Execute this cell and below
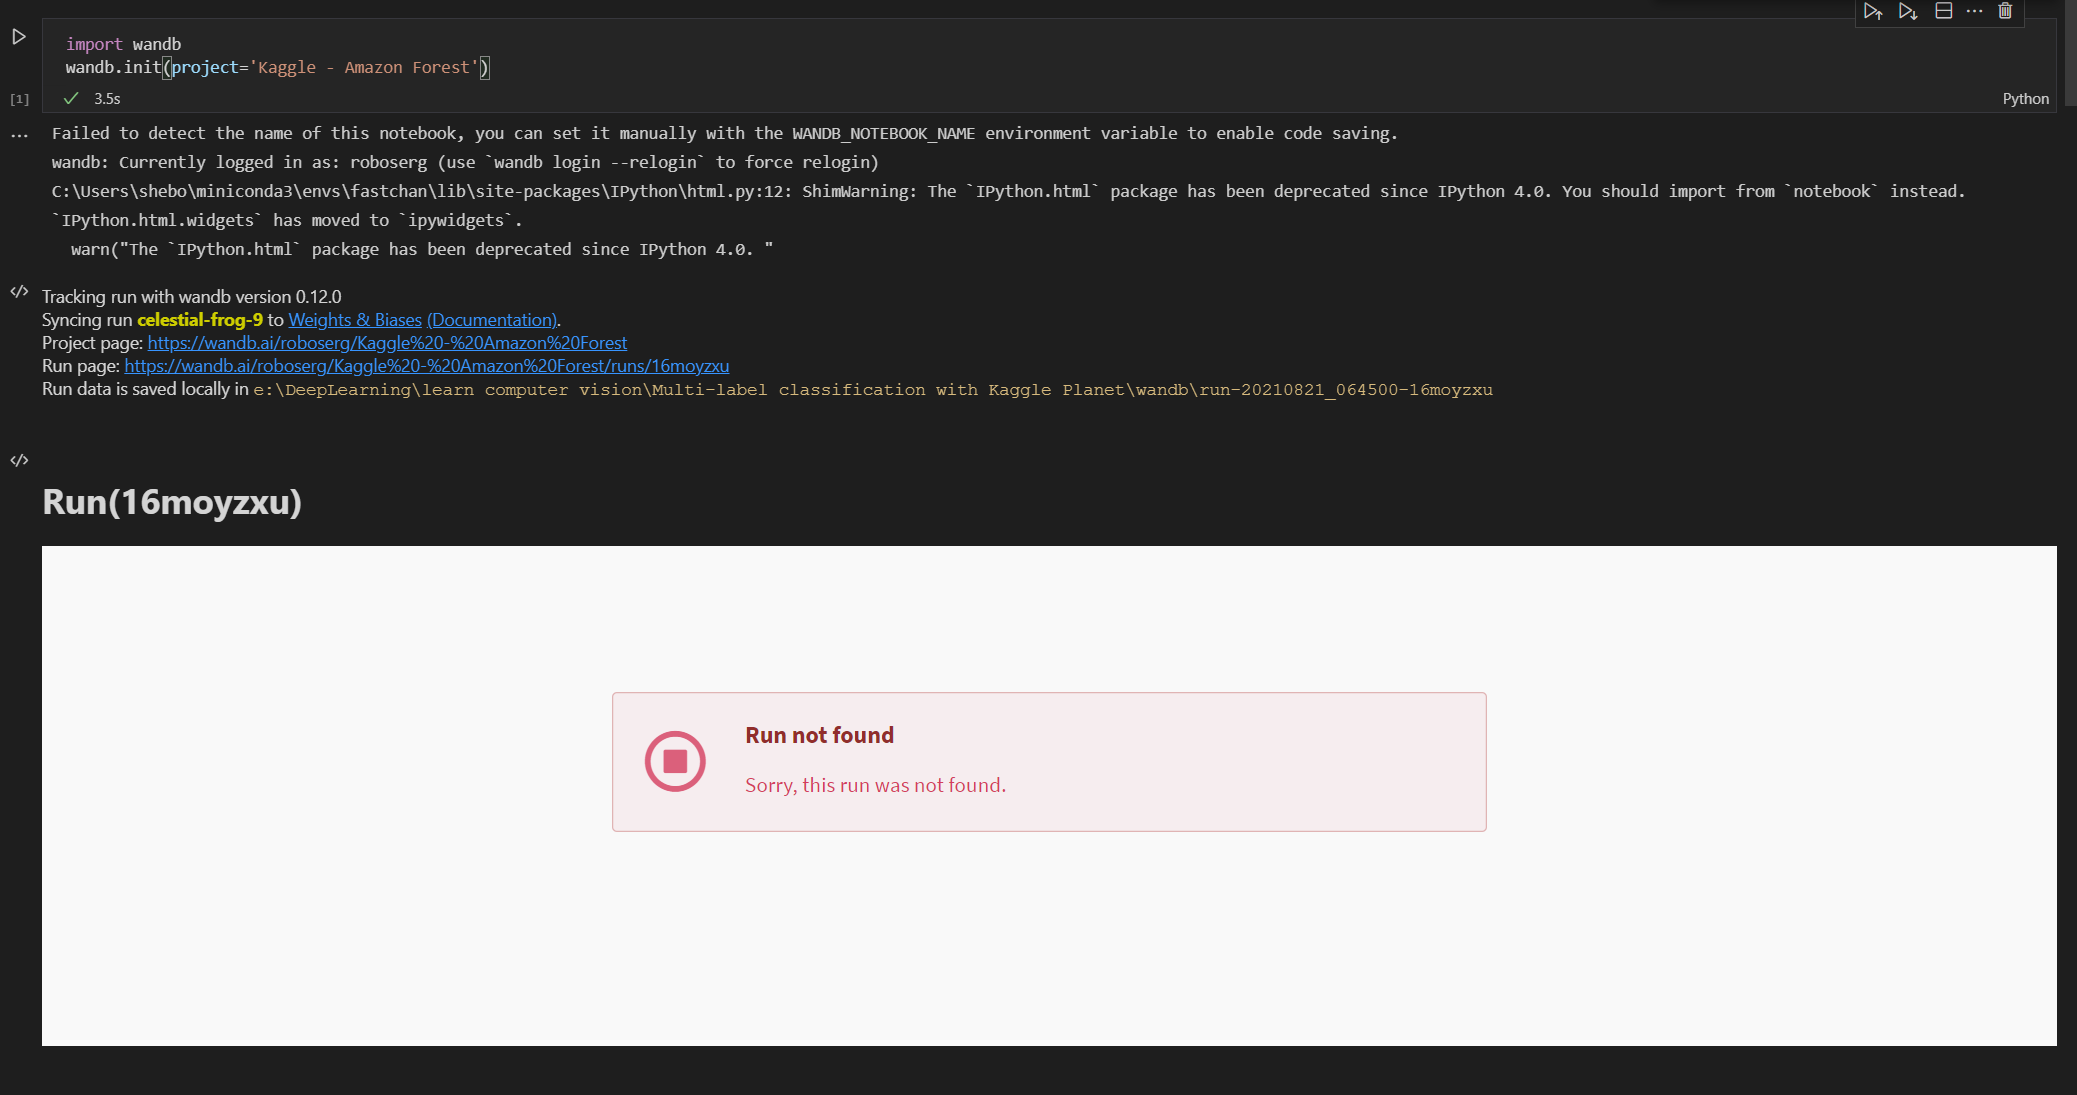Viewport: 2077px width, 1095px height. pos(1909,12)
